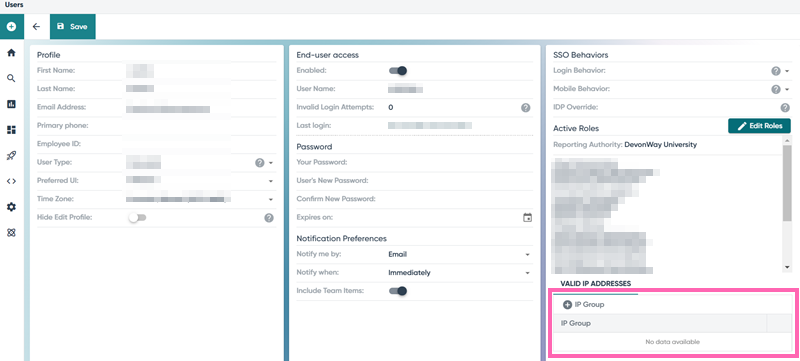The image size is (800, 361).
Task: Click scroll-up arrow in Active Roles list
Action: point(787,141)
